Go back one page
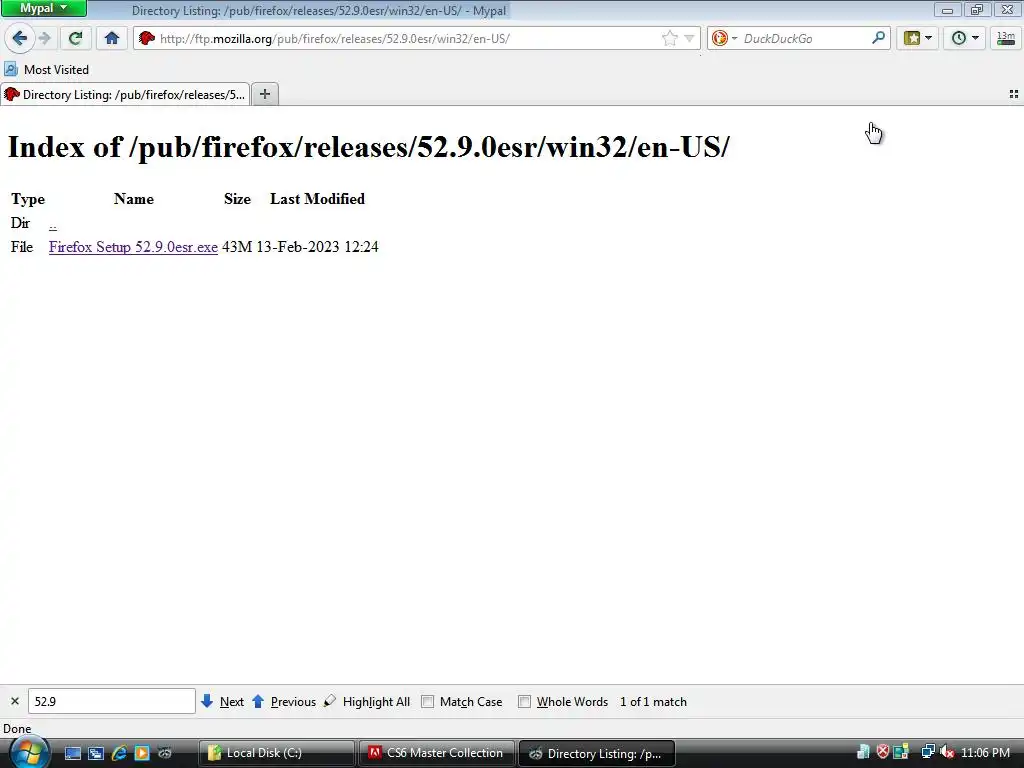Screen dimensions: 1024x768 (x=20, y=39)
